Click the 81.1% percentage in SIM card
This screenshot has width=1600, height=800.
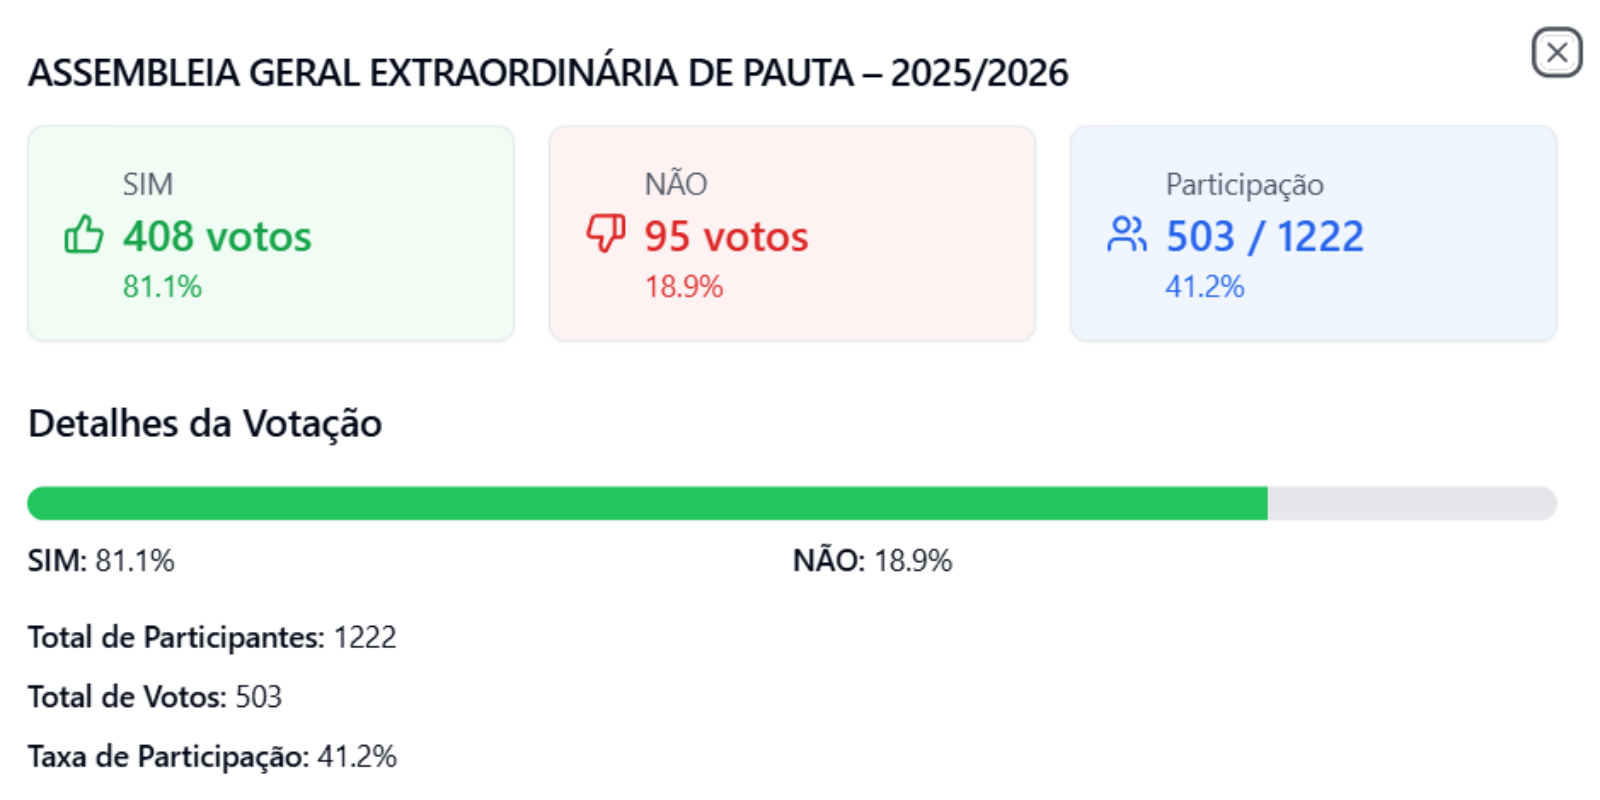(x=162, y=287)
